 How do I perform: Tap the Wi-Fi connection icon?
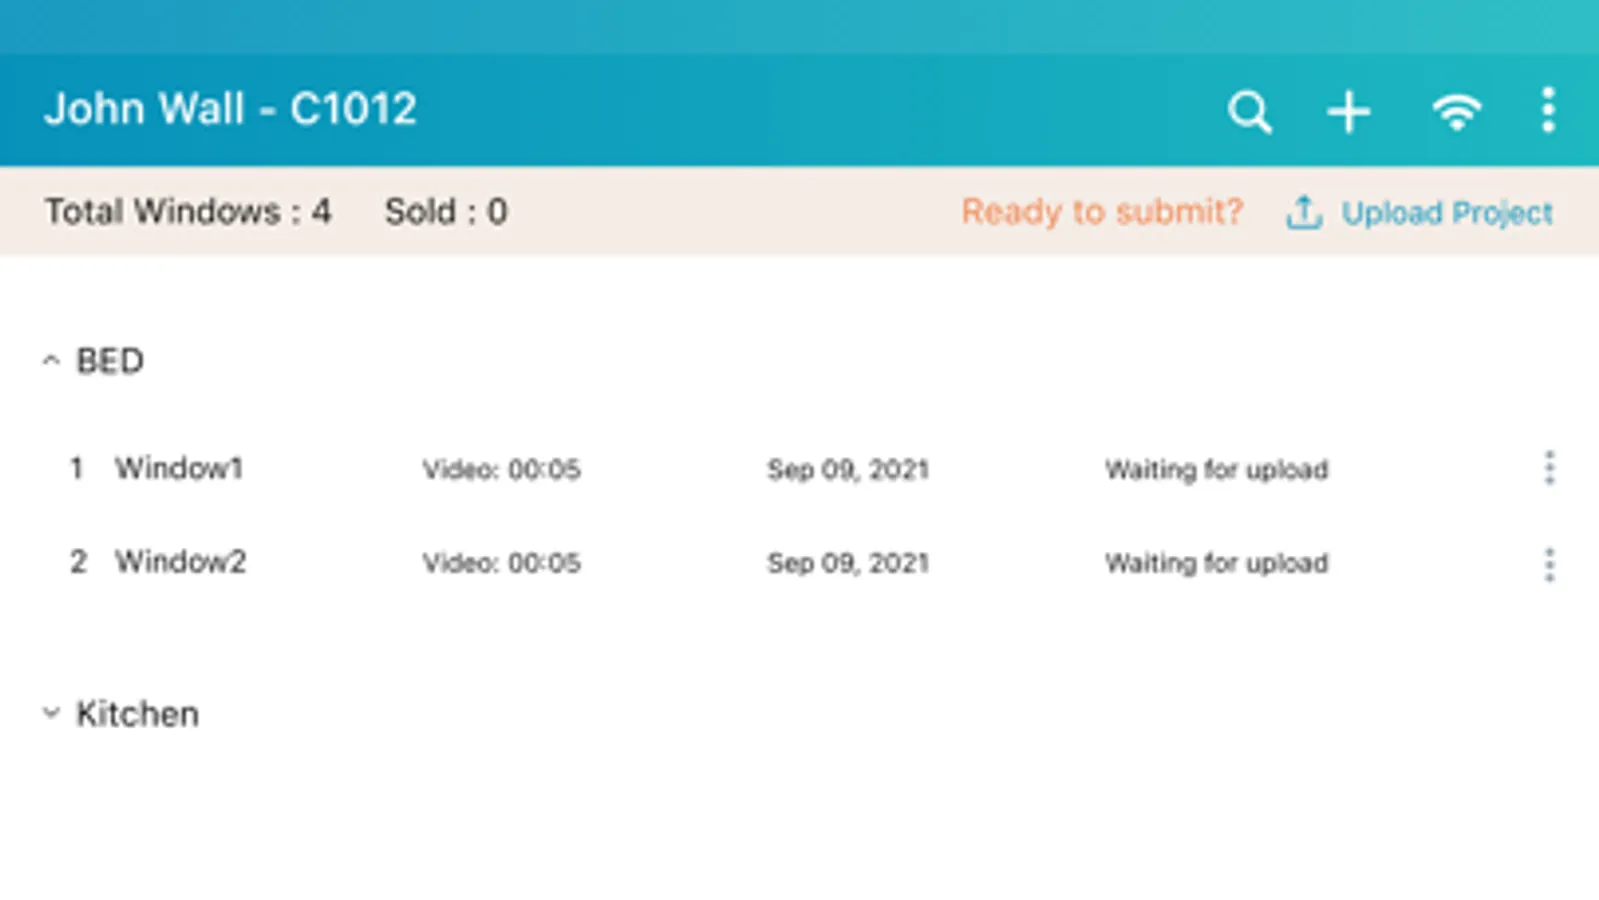1456,111
